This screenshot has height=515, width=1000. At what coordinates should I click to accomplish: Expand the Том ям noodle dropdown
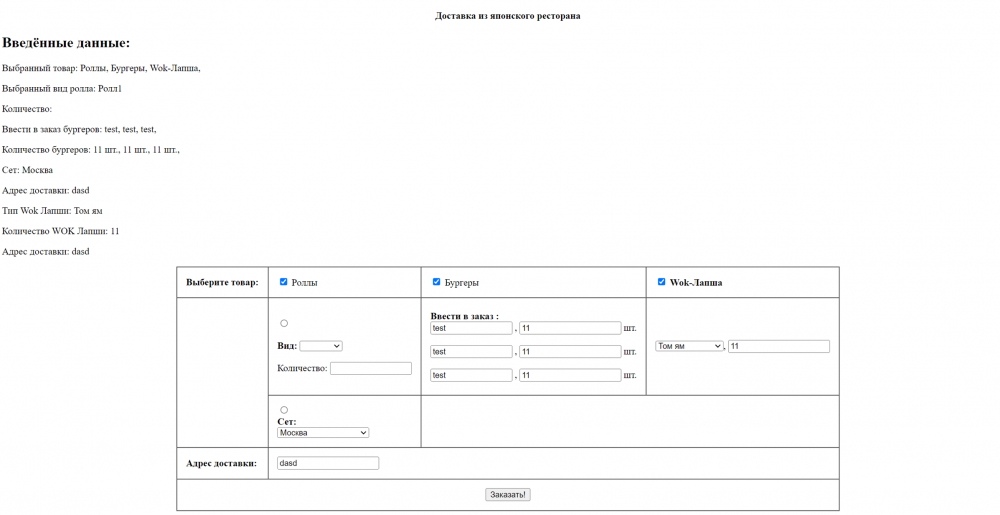click(689, 346)
